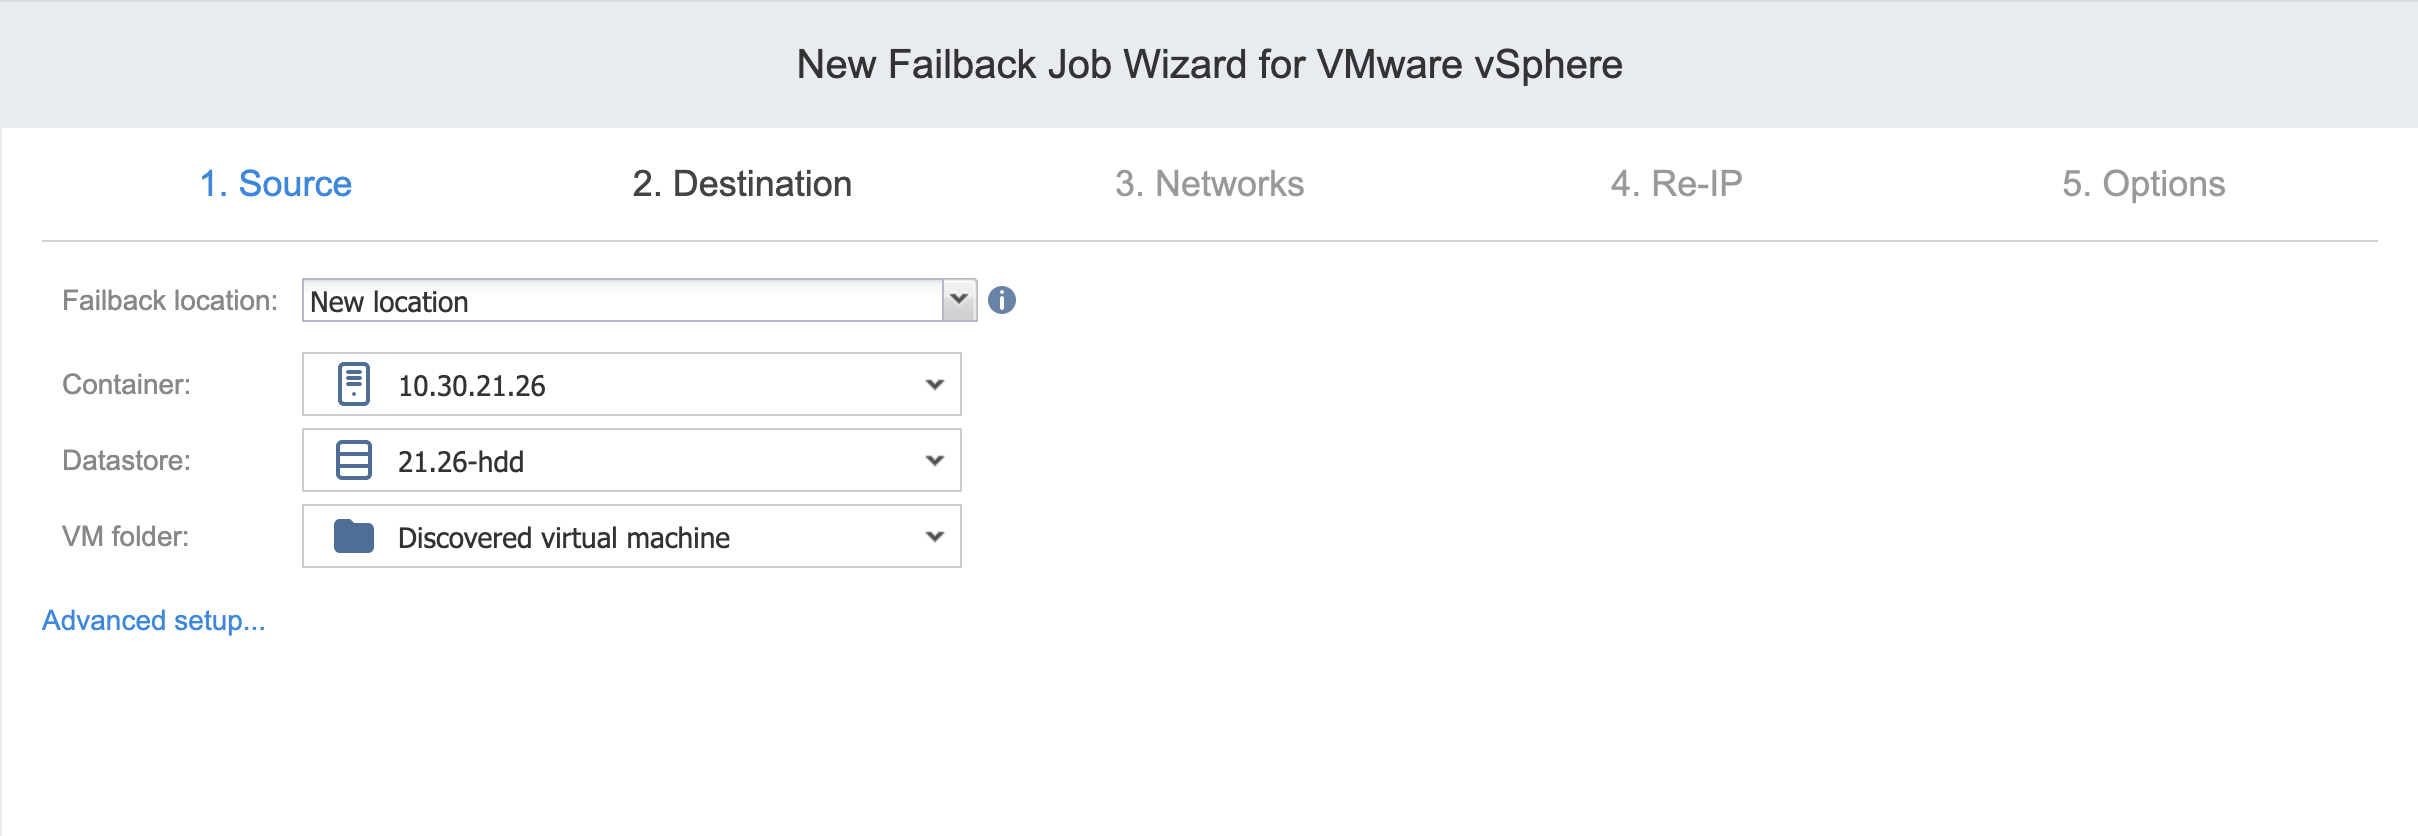Select the Discovered virtual machine folder value

[x=564, y=538]
